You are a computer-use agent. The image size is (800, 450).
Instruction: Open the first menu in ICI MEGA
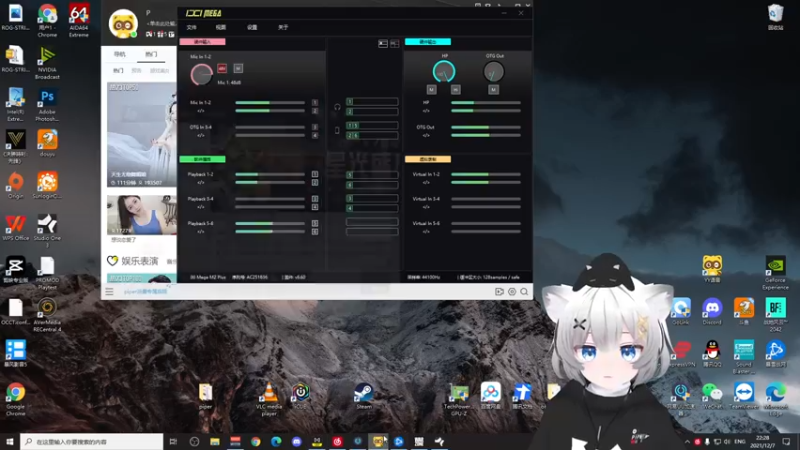click(191, 28)
